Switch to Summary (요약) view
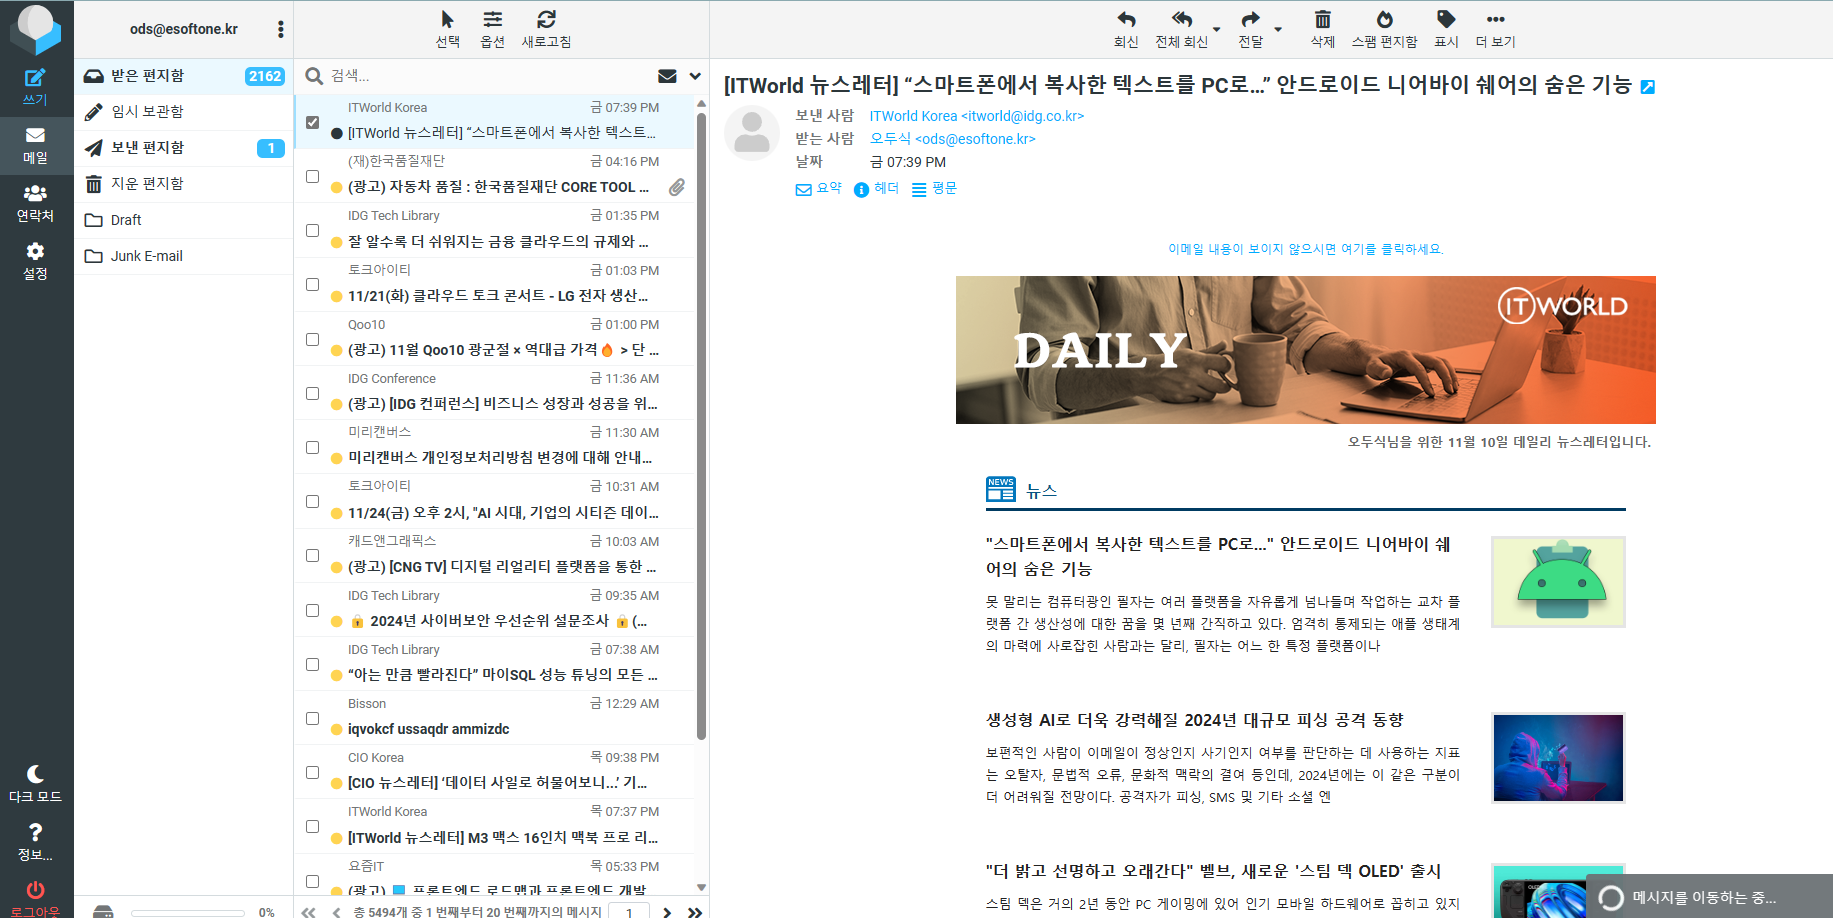1833x918 pixels. 819,188
